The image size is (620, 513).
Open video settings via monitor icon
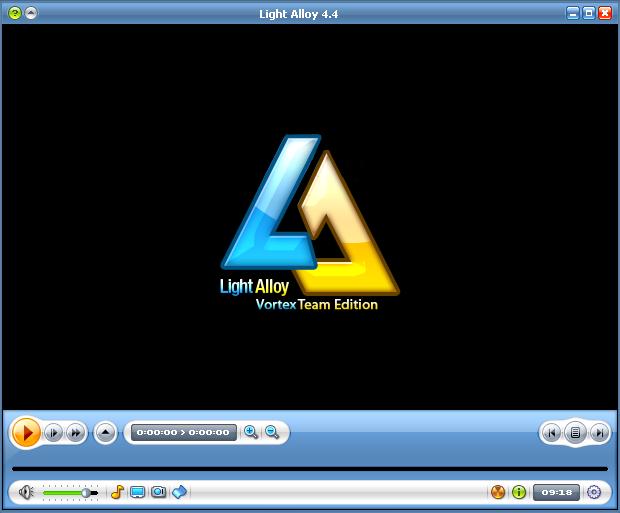[138, 492]
